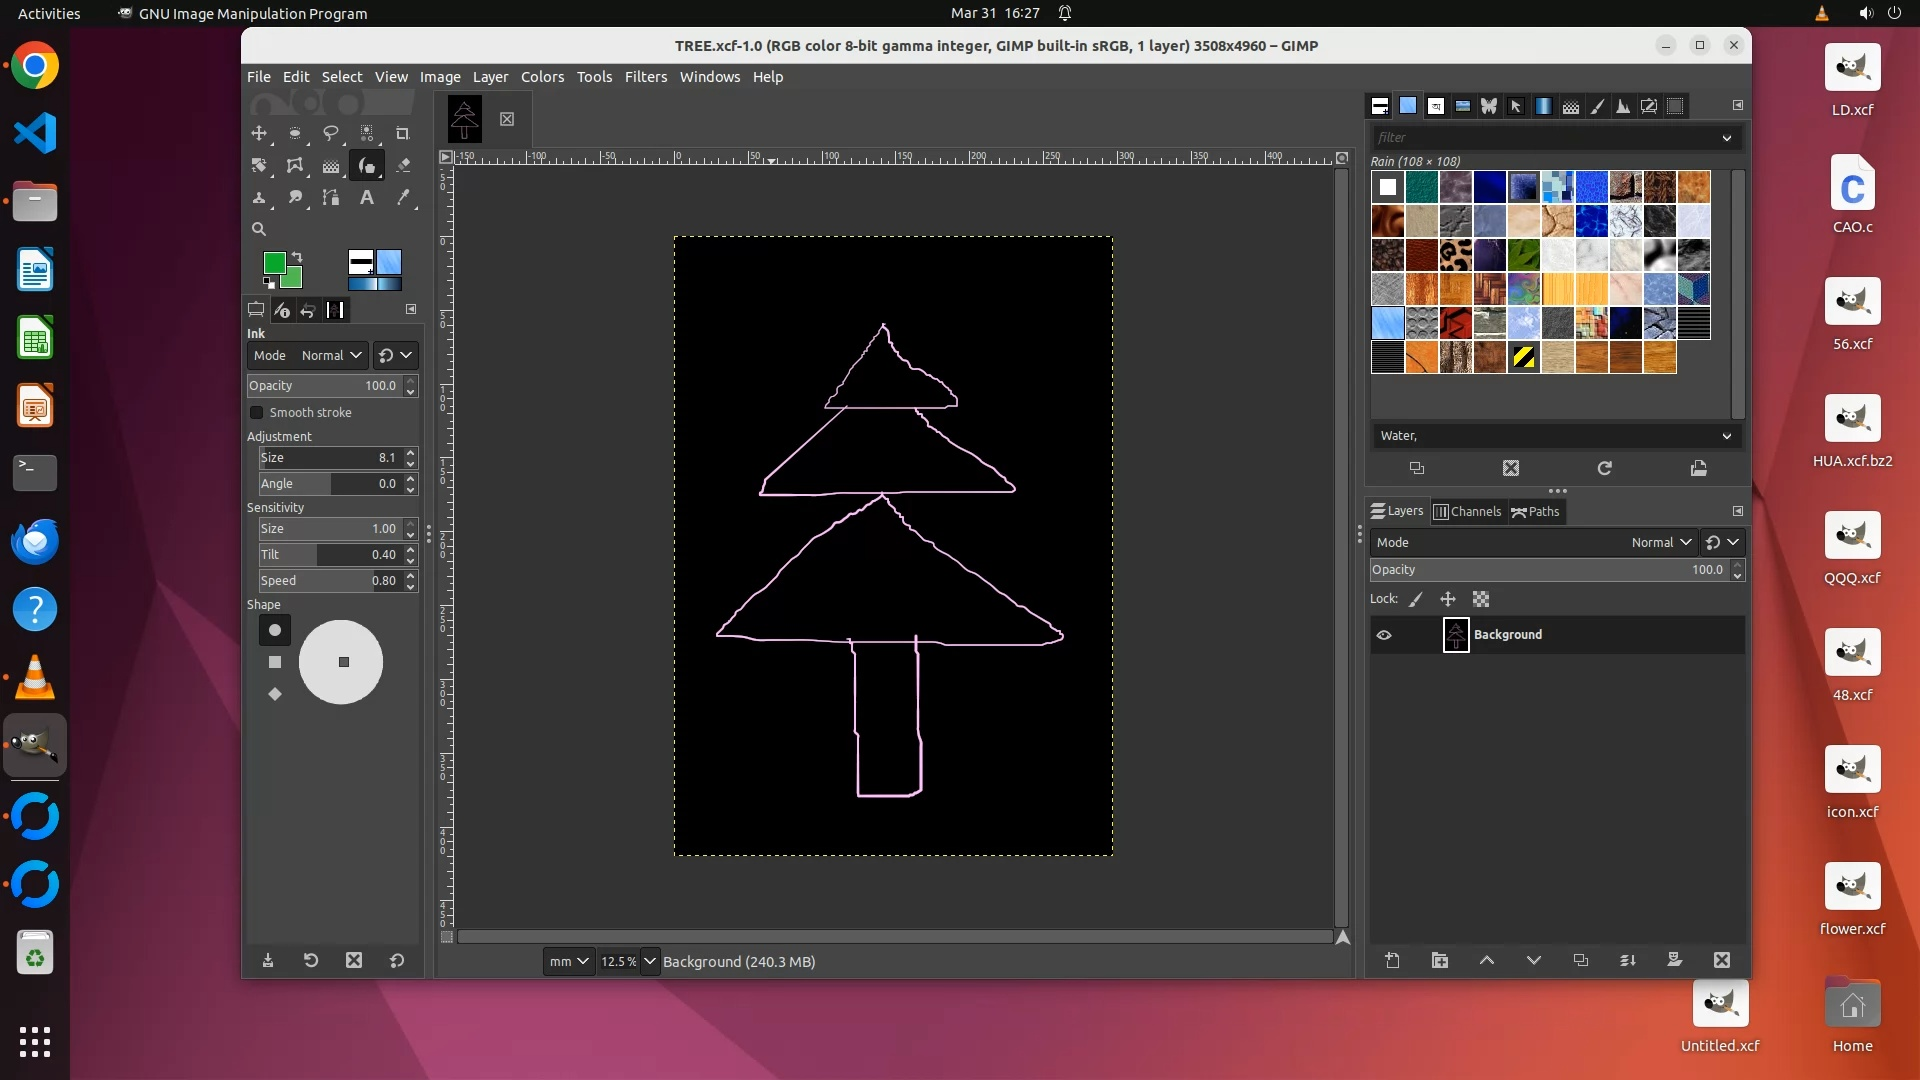Viewport: 1920px width, 1080px height.
Task: Switch to the Channels tab
Action: coord(1467,511)
